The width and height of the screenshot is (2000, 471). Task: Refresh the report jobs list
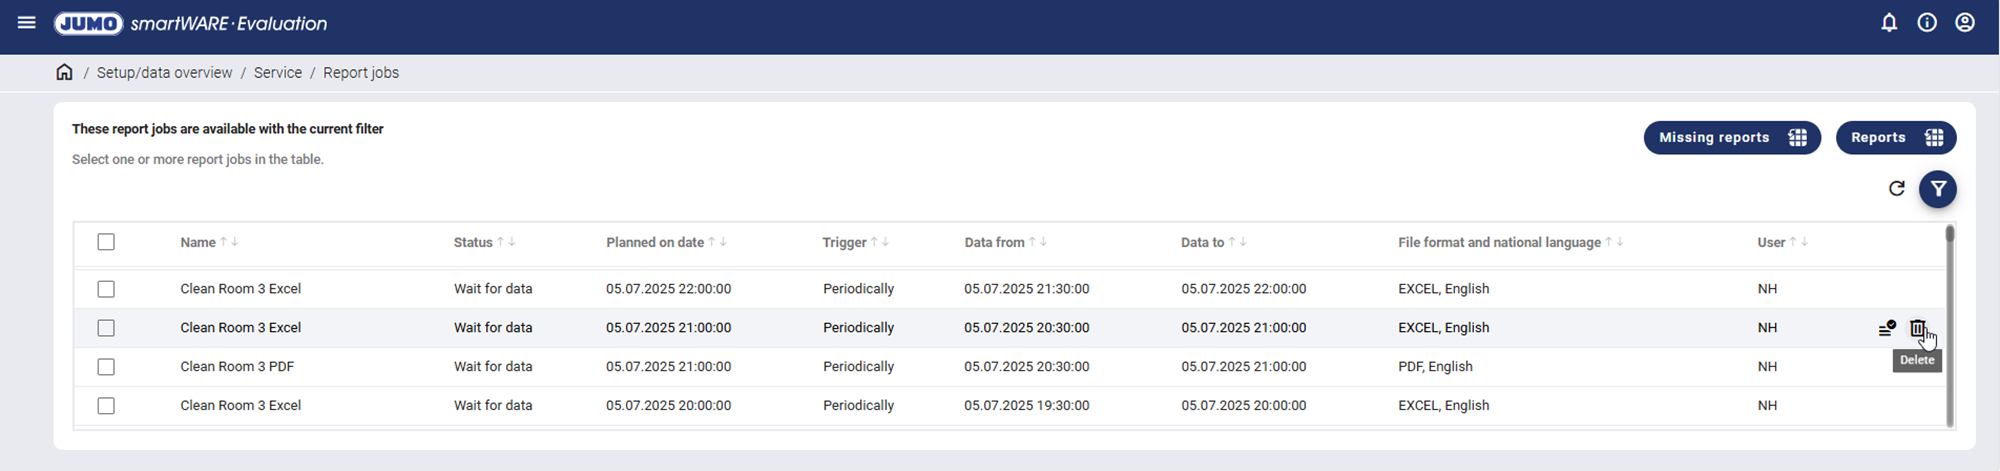point(1896,188)
